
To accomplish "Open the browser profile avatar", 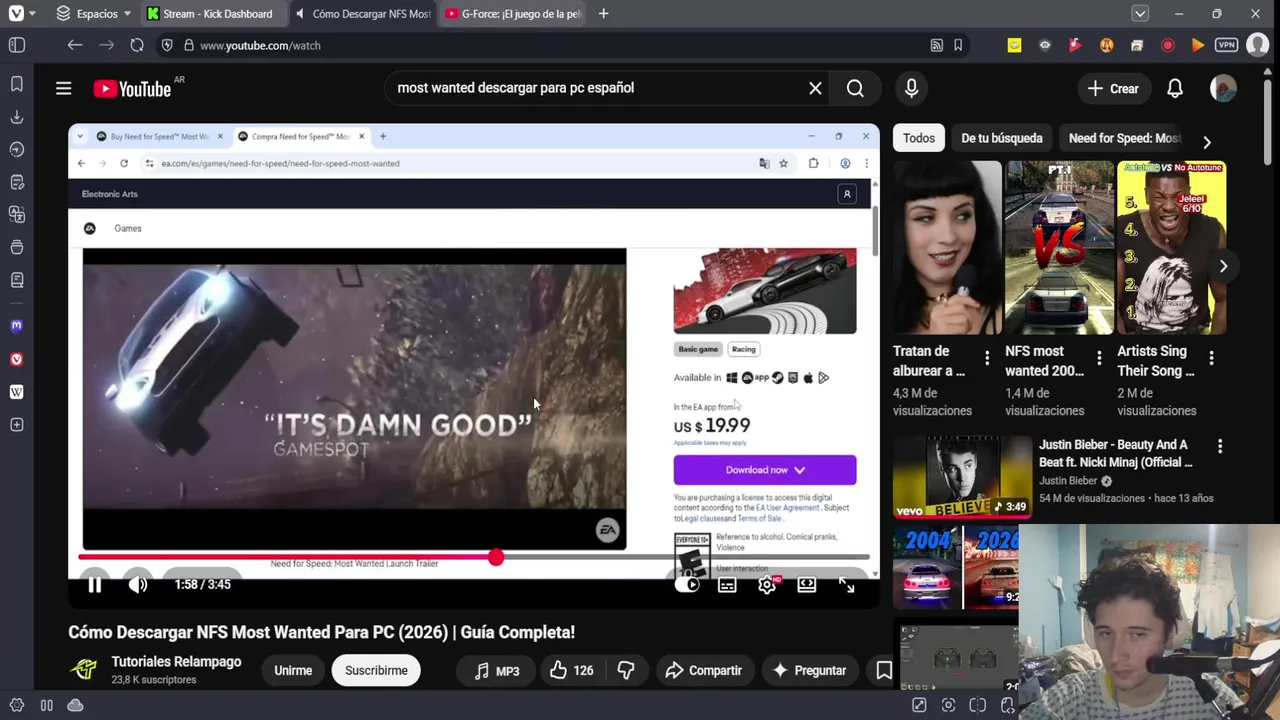I will pyautogui.click(x=1257, y=45).
